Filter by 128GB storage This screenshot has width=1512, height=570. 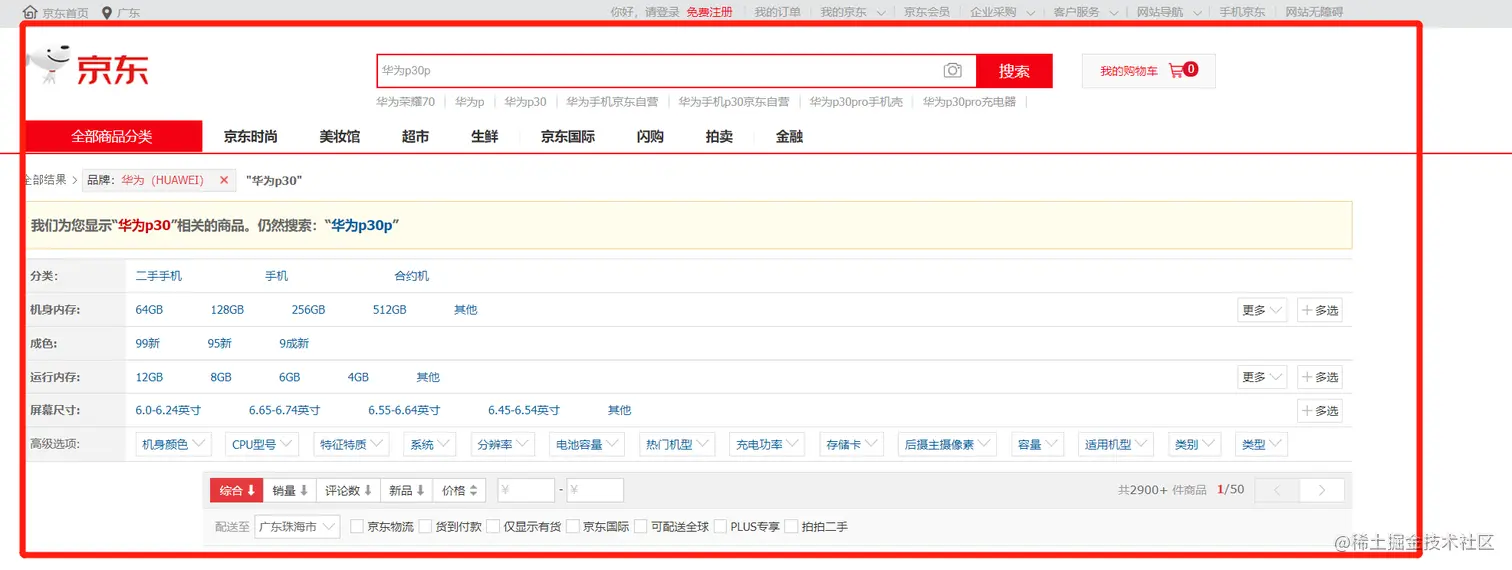tap(227, 310)
